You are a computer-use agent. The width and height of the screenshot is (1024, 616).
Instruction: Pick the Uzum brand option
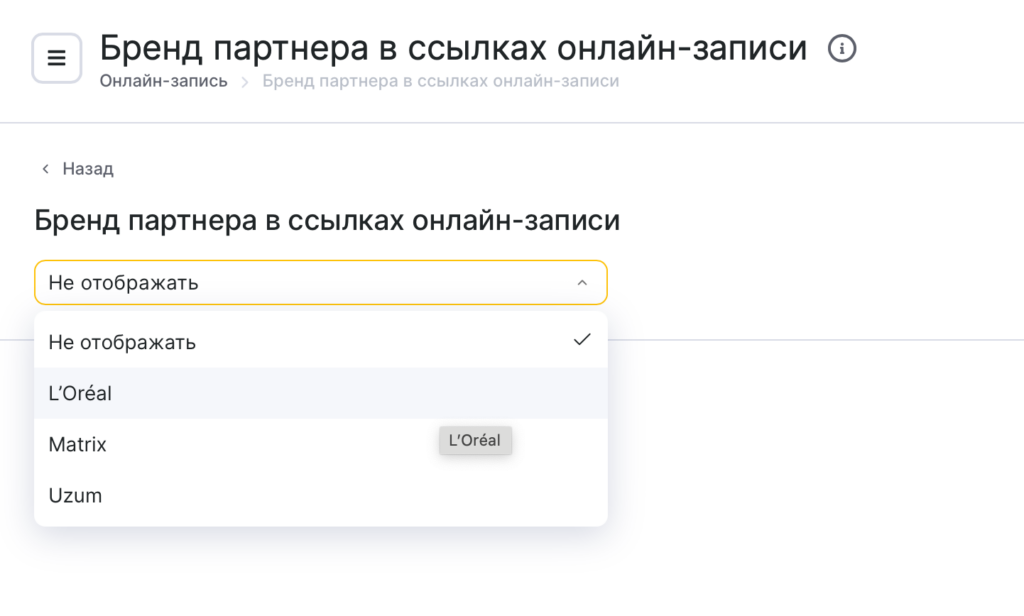click(x=75, y=495)
